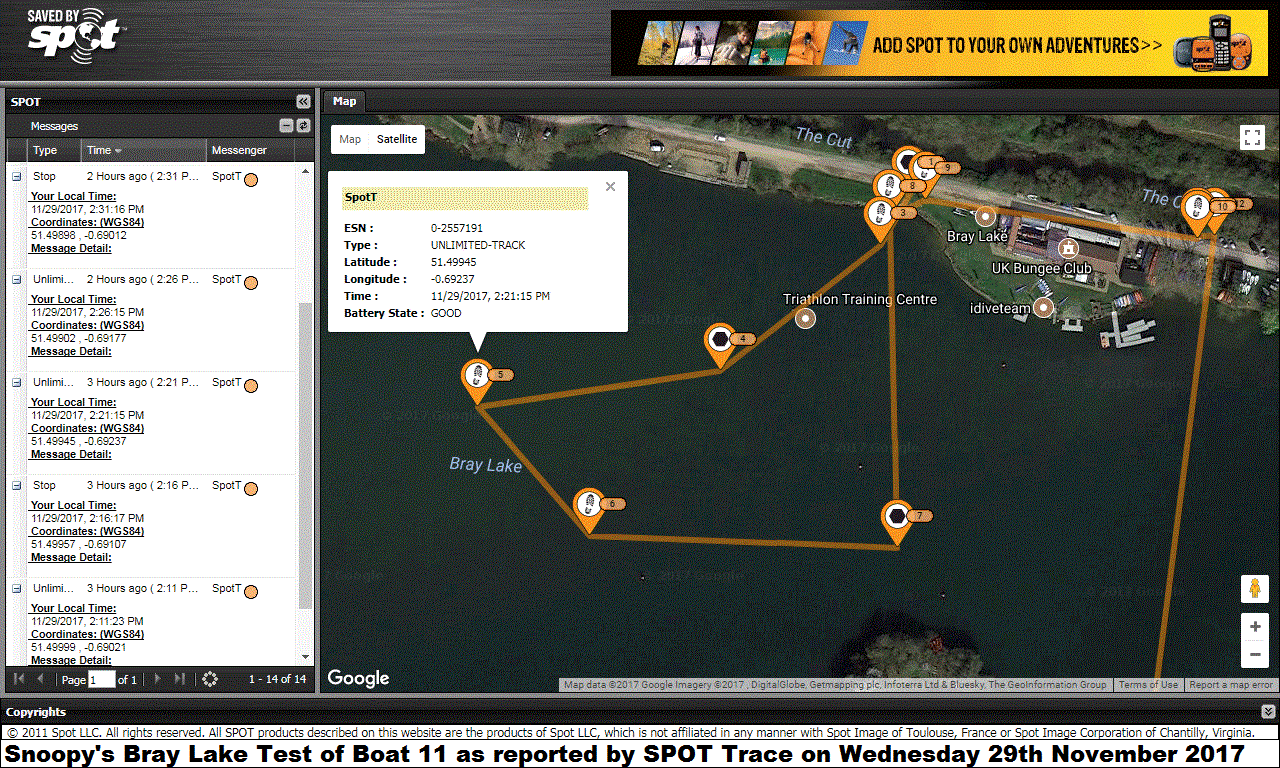Click the page number input field
1280x768 pixels.
coord(102,680)
